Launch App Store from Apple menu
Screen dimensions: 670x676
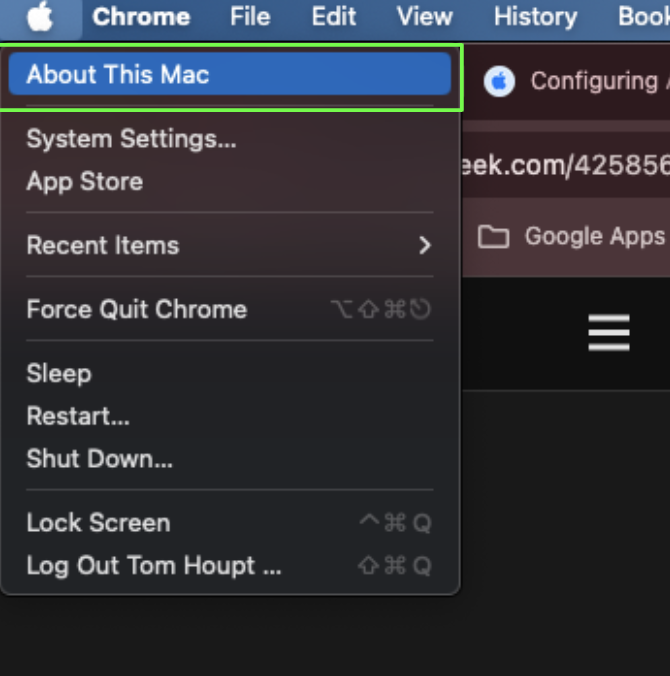[230, 181]
